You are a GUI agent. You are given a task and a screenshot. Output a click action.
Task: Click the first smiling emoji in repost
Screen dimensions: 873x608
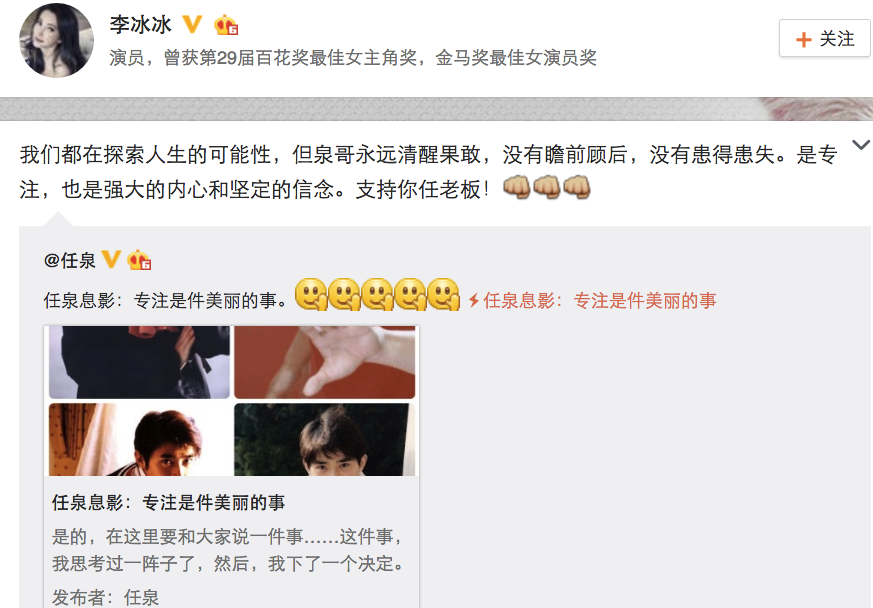(x=311, y=294)
